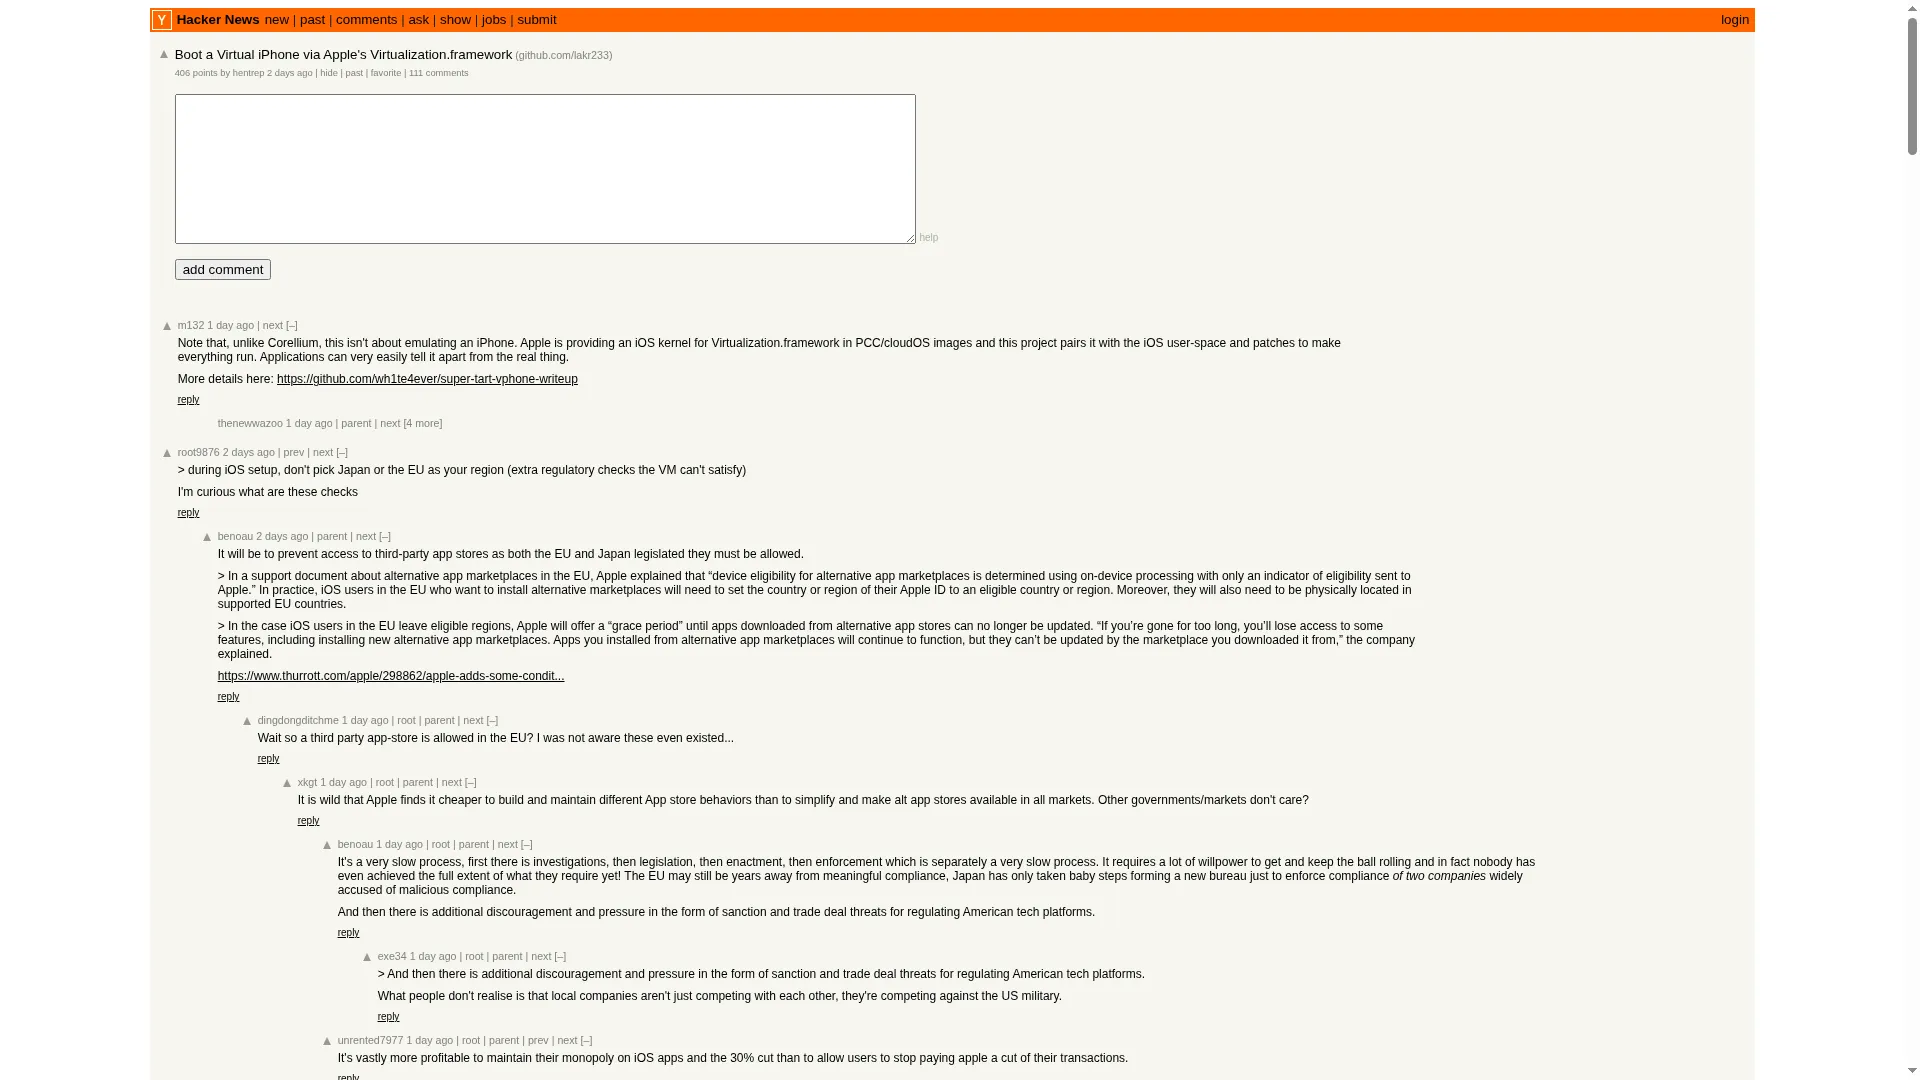The image size is (1920, 1080).
Task: Go to root from xkgt's comment
Action: pos(385,782)
